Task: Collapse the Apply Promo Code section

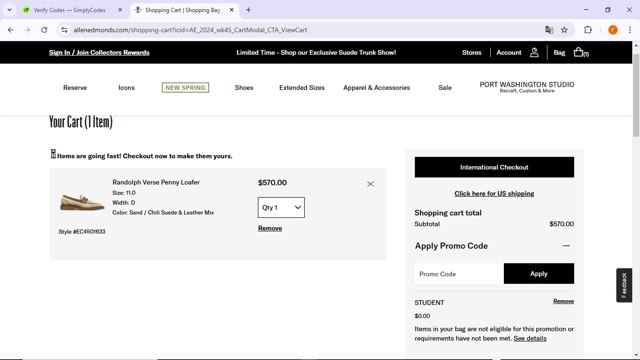Action: click(x=566, y=246)
